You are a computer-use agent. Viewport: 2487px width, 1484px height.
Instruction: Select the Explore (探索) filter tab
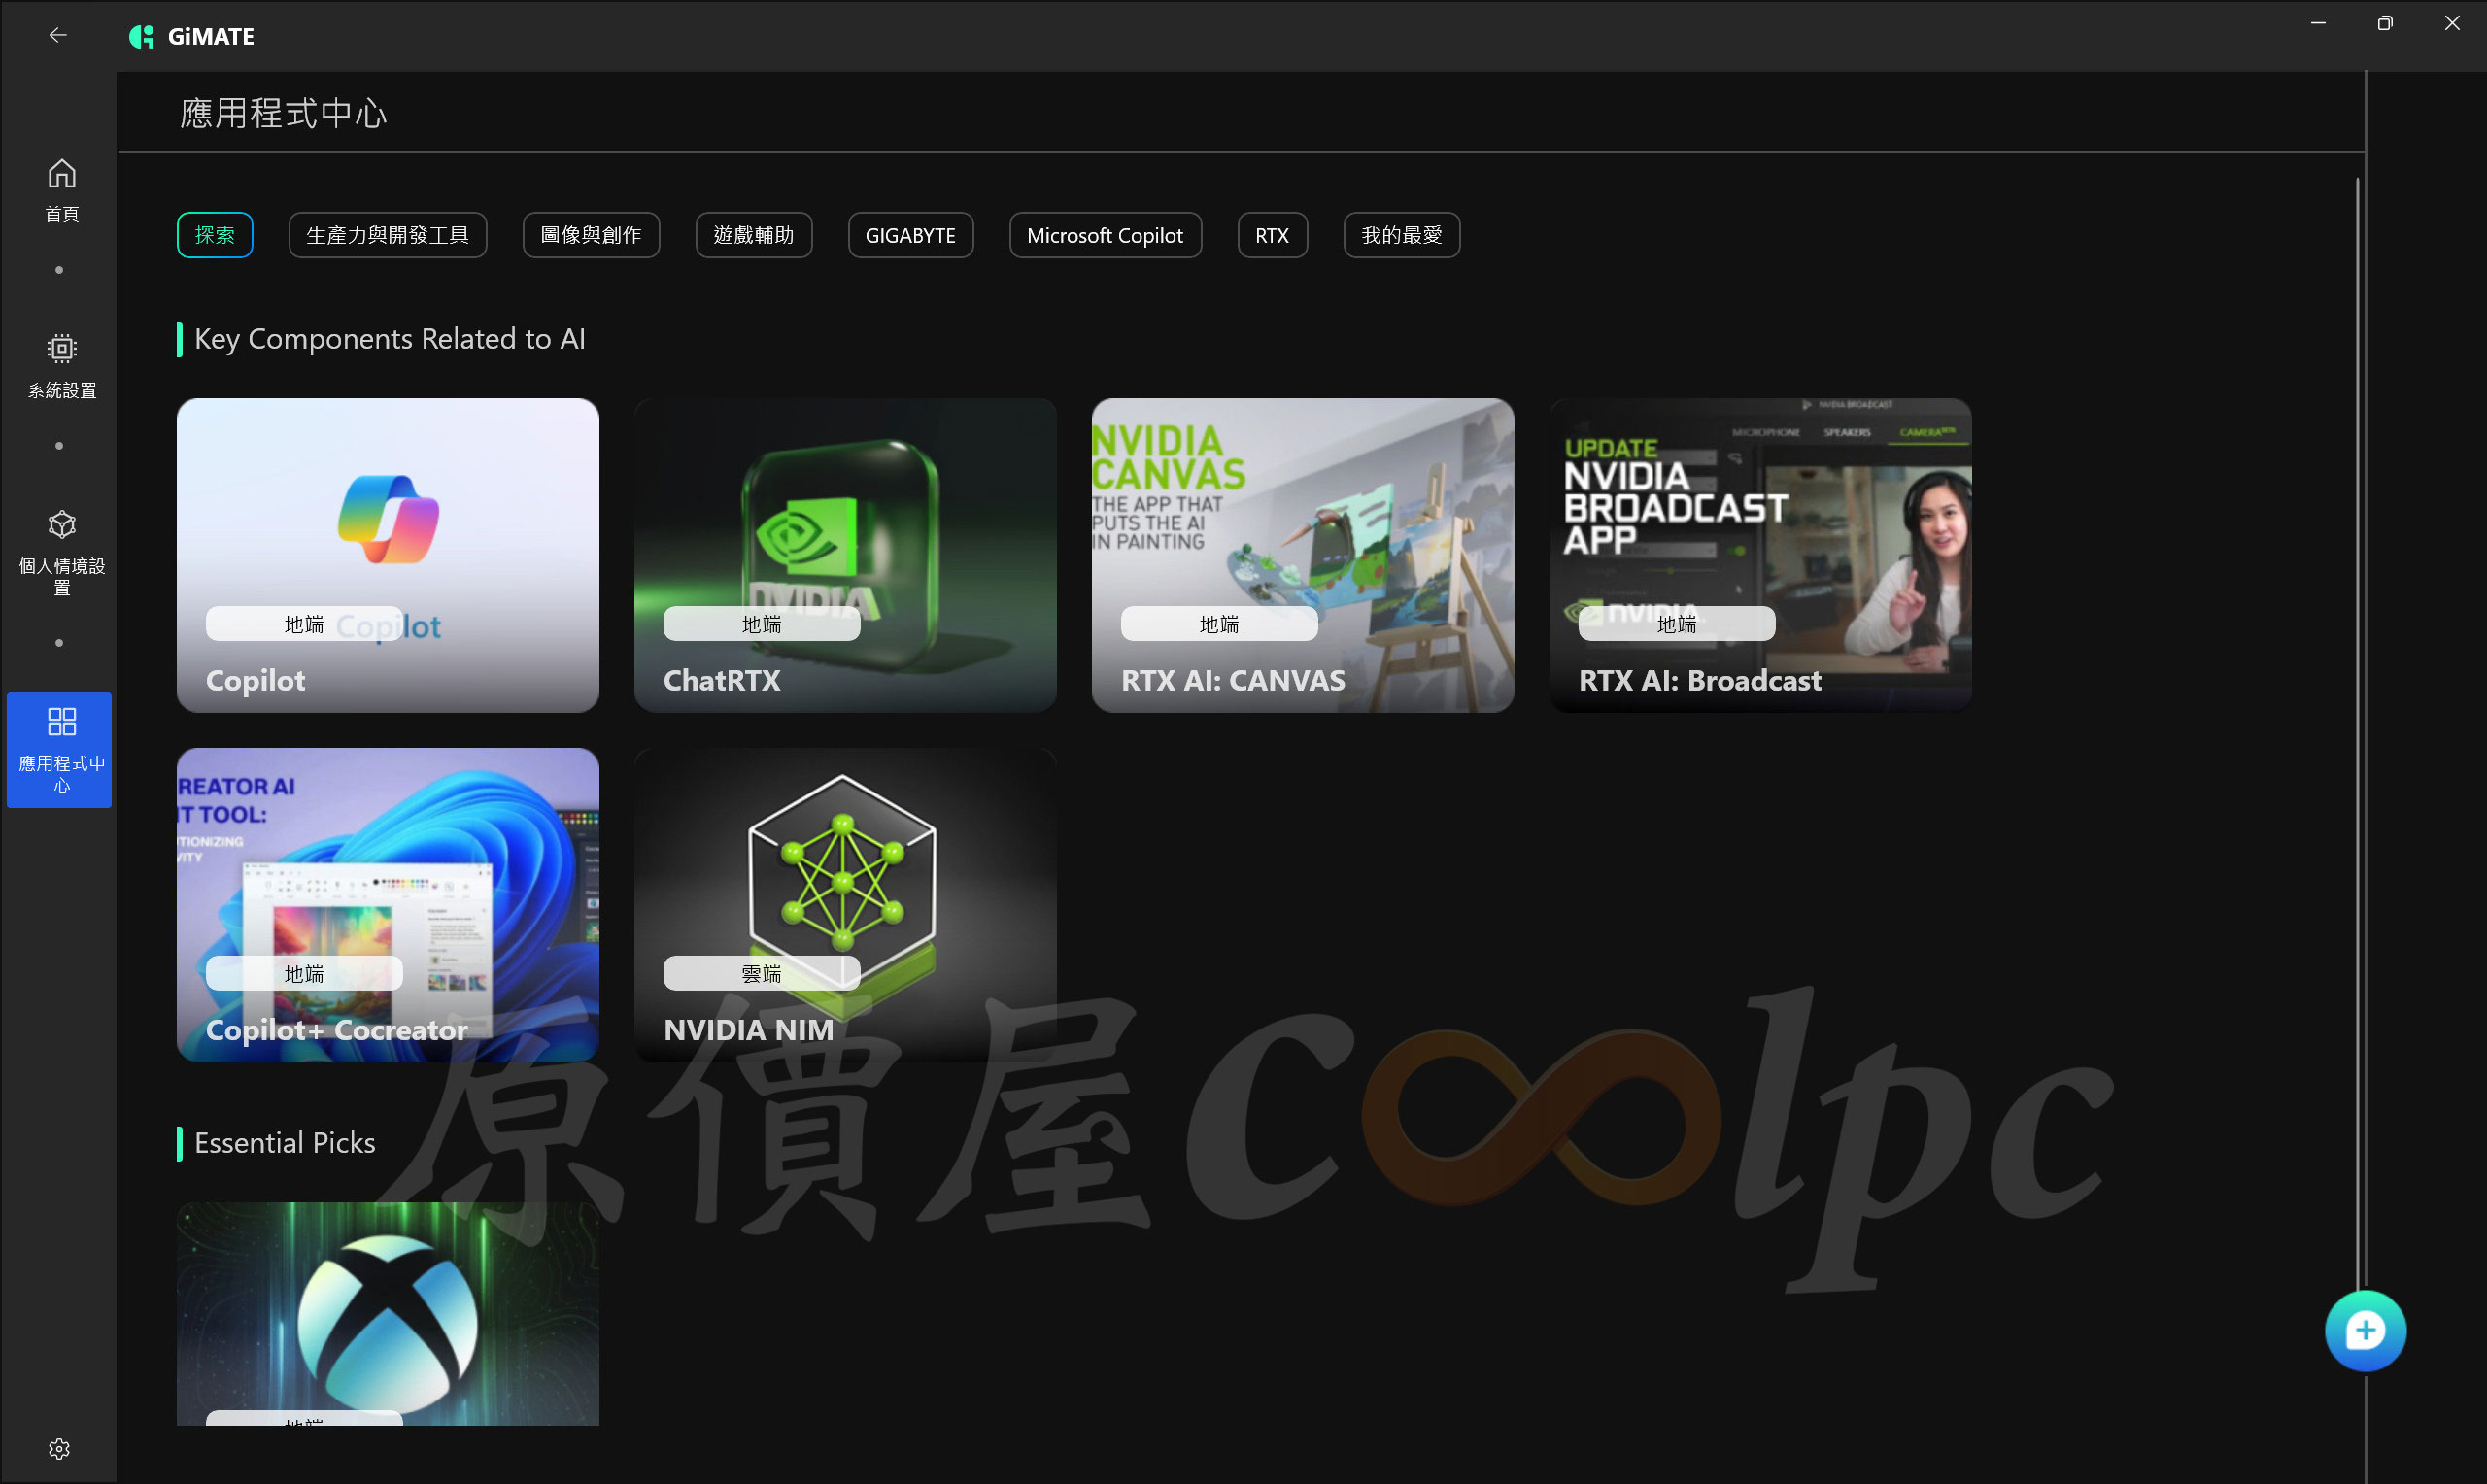(x=215, y=235)
